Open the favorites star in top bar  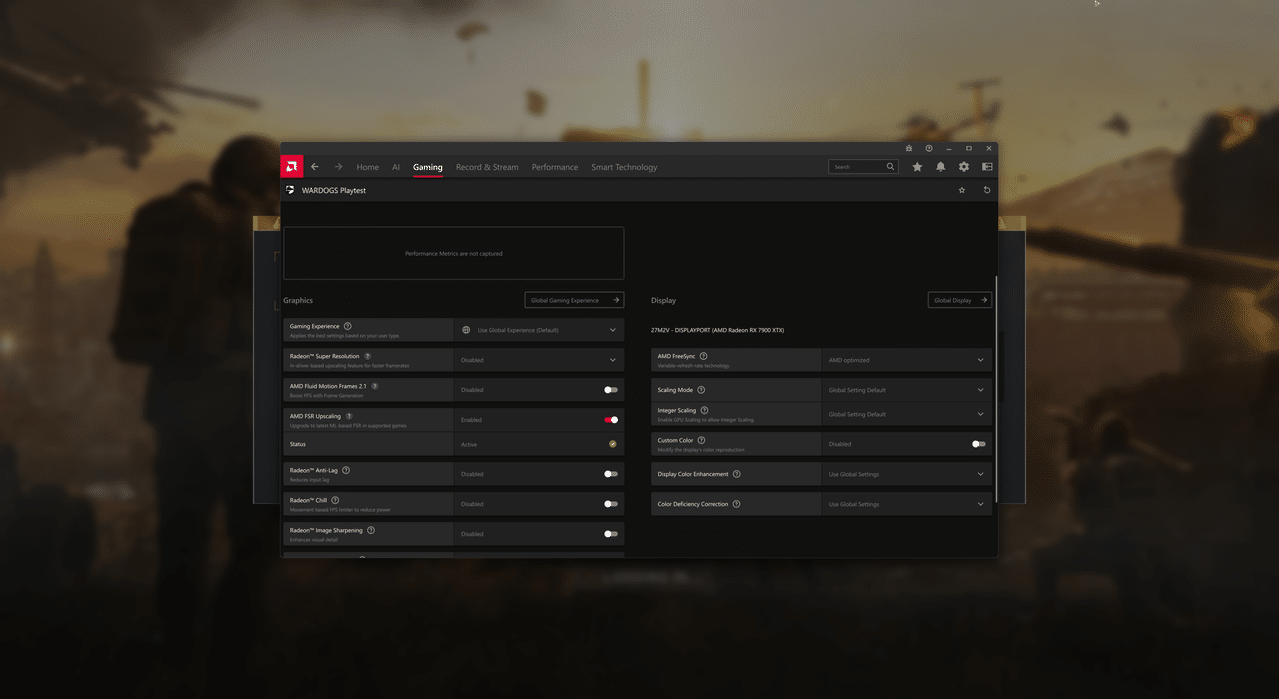pyautogui.click(x=917, y=167)
